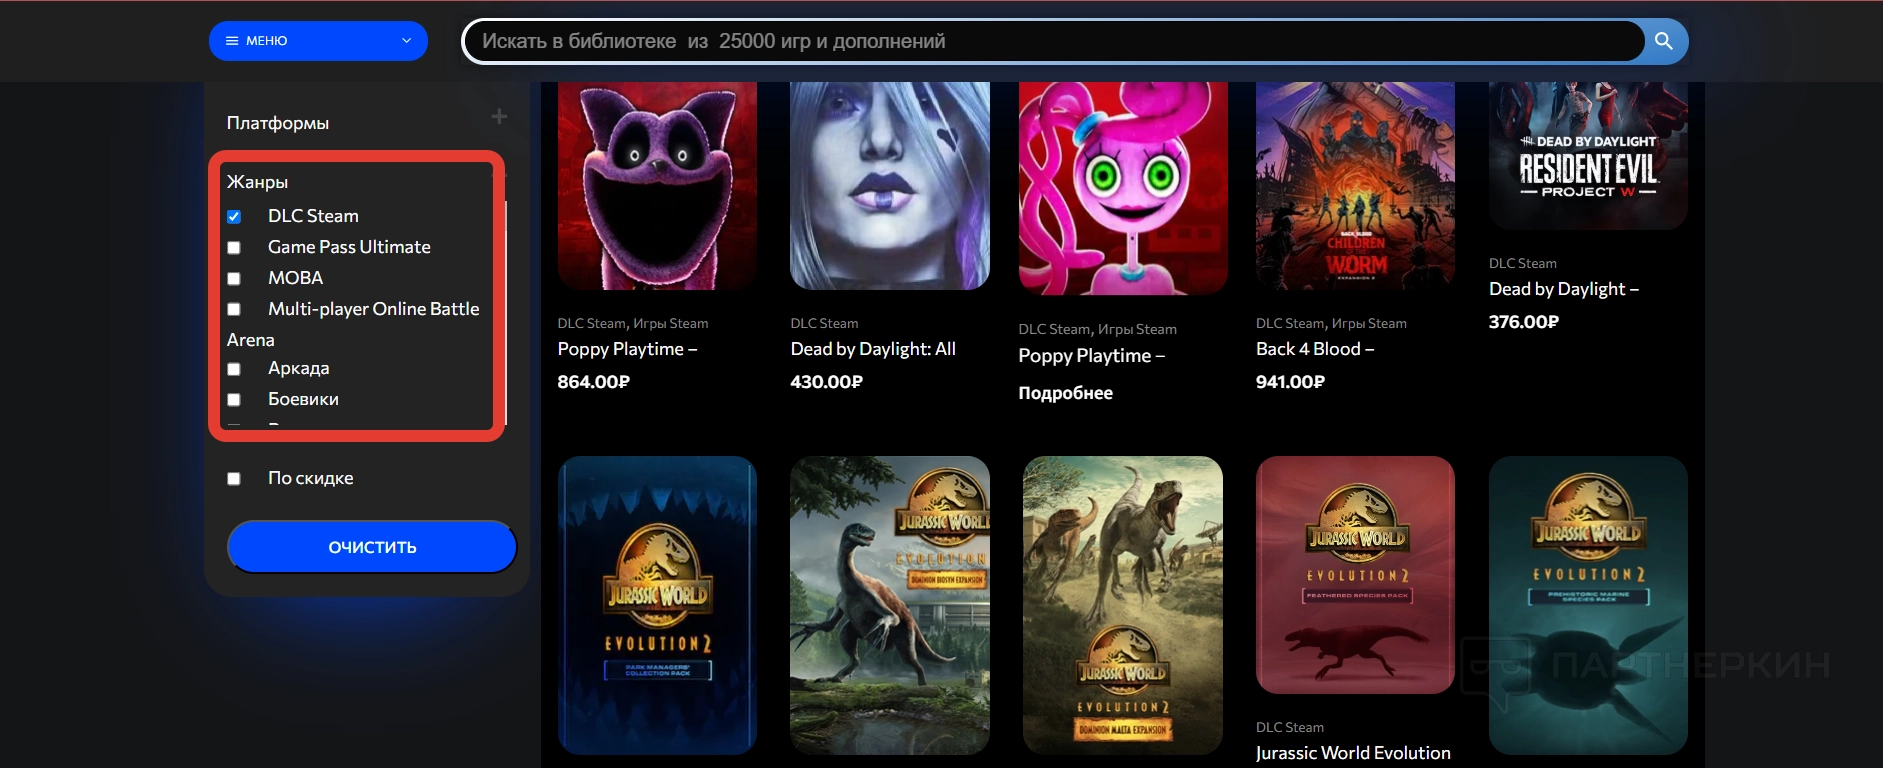
Task: Click the 864.00₽ price
Action: [x=594, y=382]
